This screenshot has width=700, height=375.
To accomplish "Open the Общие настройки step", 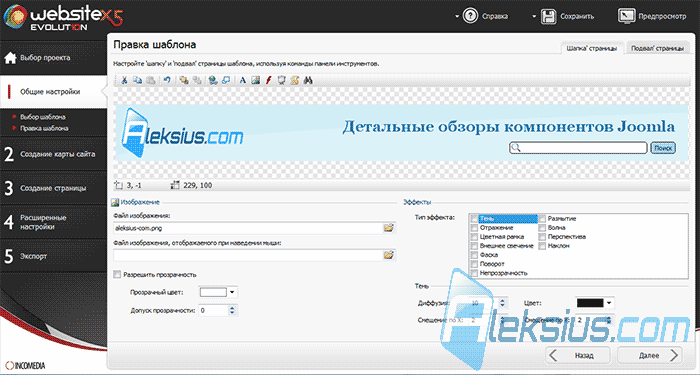I will 53,92.
